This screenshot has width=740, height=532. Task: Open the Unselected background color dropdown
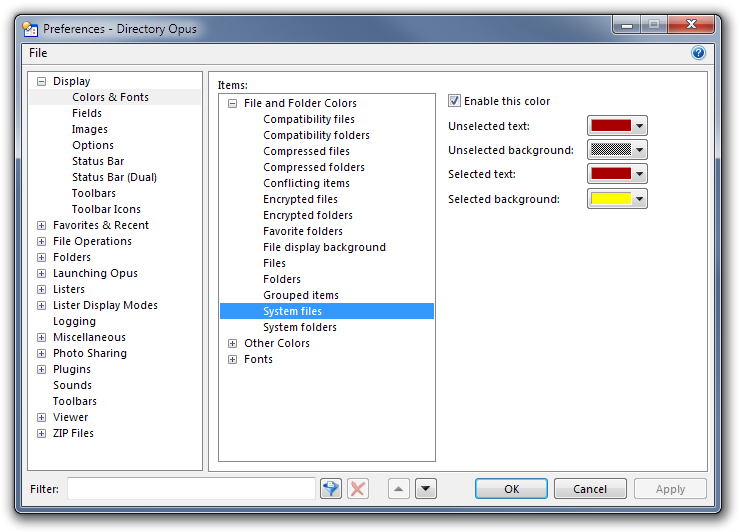(x=639, y=150)
